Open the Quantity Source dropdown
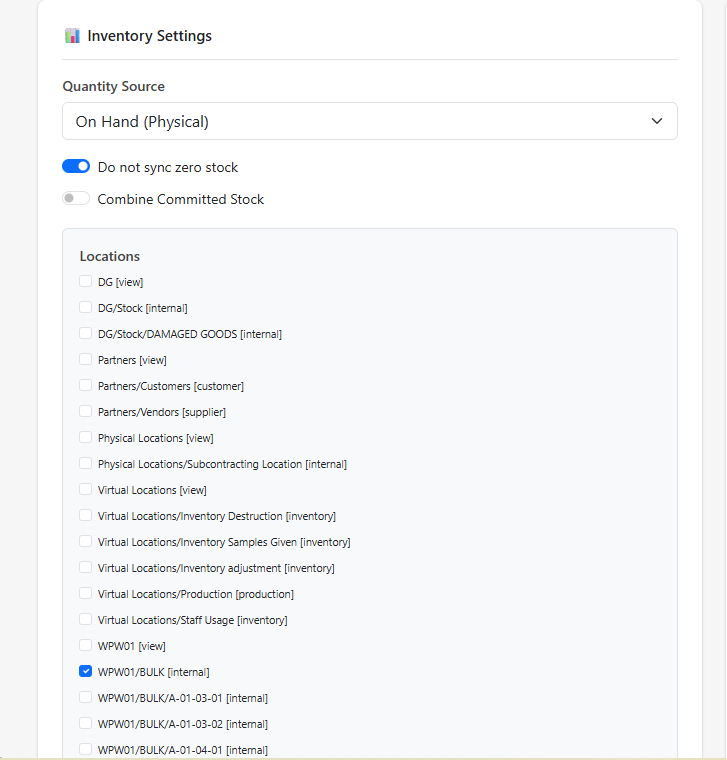Image resolution: width=727 pixels, height=760 pixels. 369,121
